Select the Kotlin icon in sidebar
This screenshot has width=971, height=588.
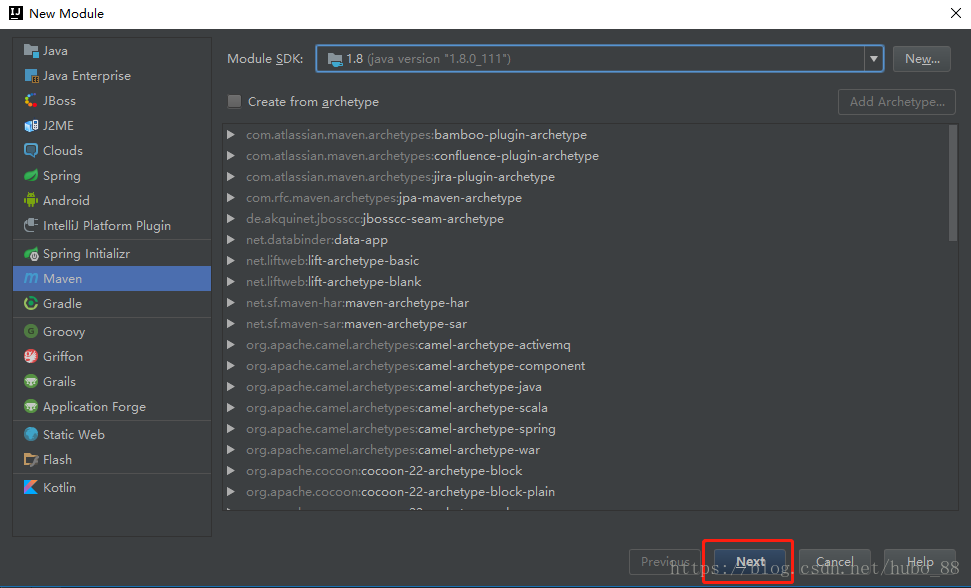pyautogui.click(x=31, y=488)
